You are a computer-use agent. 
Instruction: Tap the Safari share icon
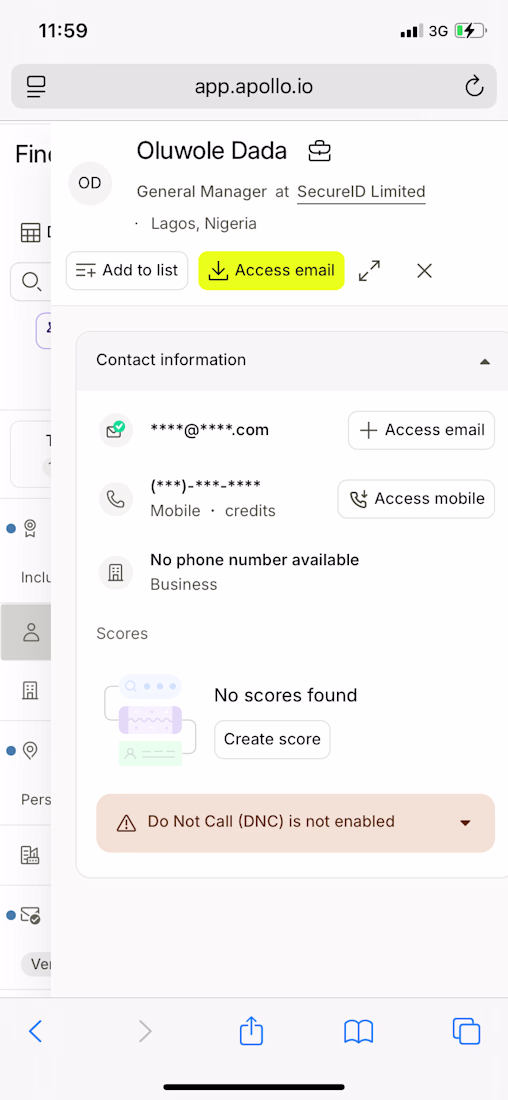coord(251,1031)
